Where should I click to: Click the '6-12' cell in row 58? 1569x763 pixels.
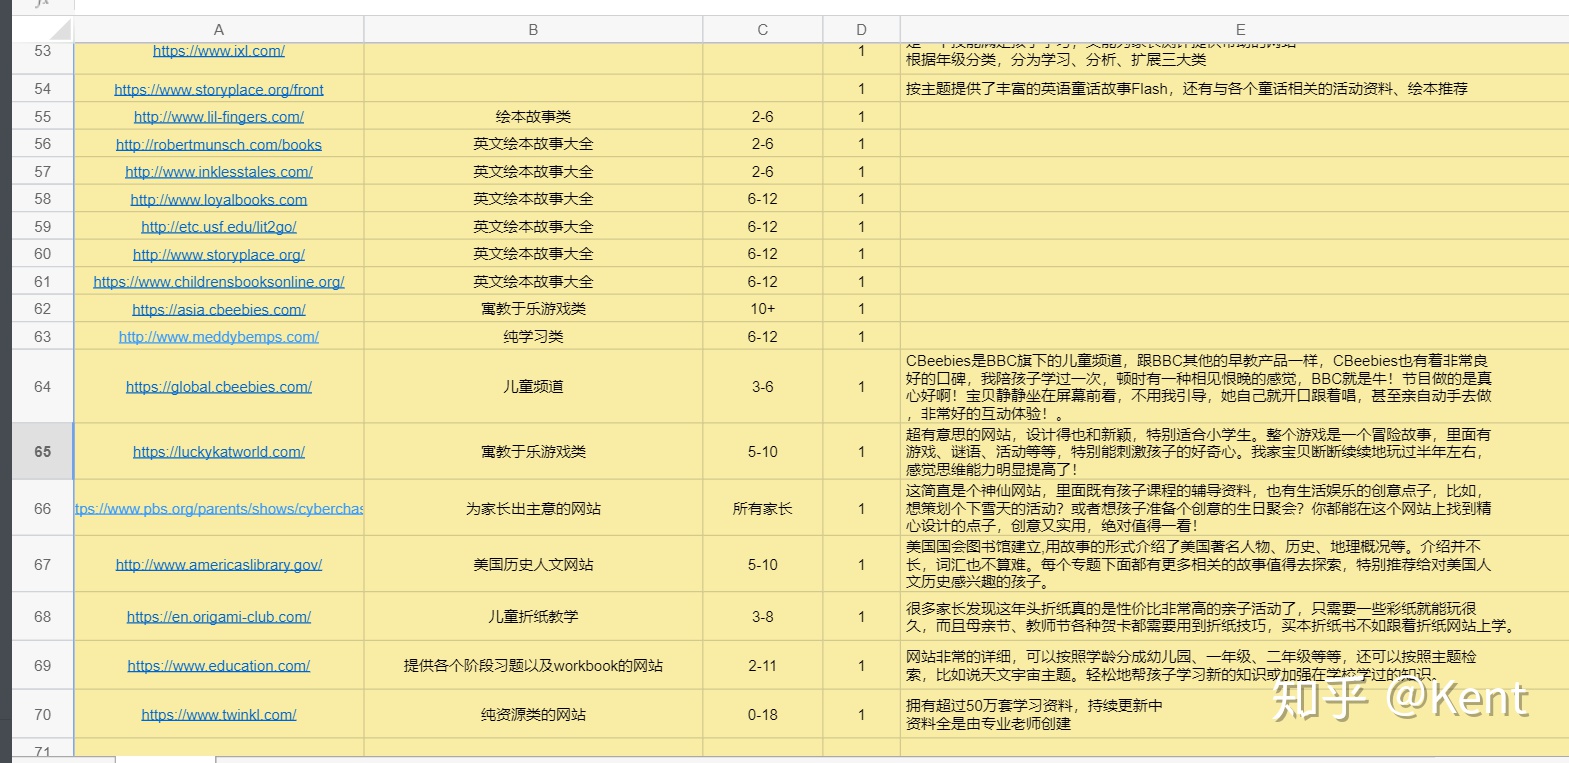coord(762,199)
